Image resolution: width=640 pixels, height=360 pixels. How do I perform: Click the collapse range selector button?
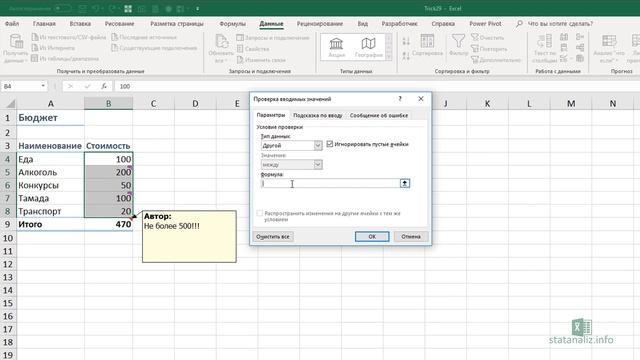[x=405, y=183]
